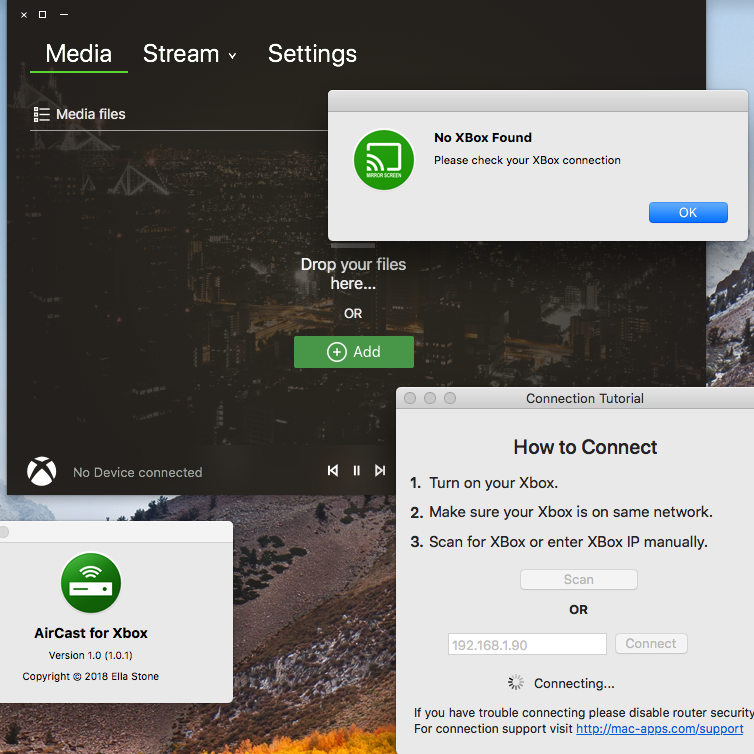The width and height of the screenshot is (754, 754).
Task: Open the Stream tab
Action: point(181,53)
